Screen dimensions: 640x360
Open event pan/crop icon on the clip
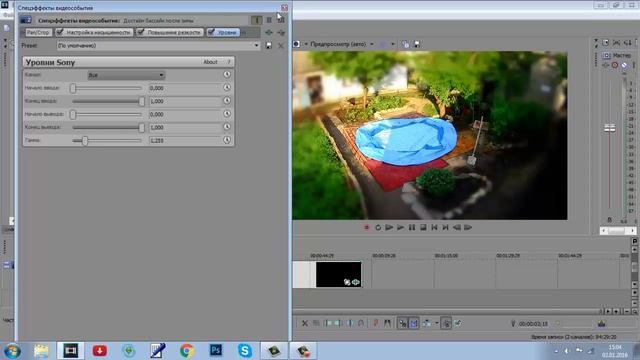(x=347, y=282)
